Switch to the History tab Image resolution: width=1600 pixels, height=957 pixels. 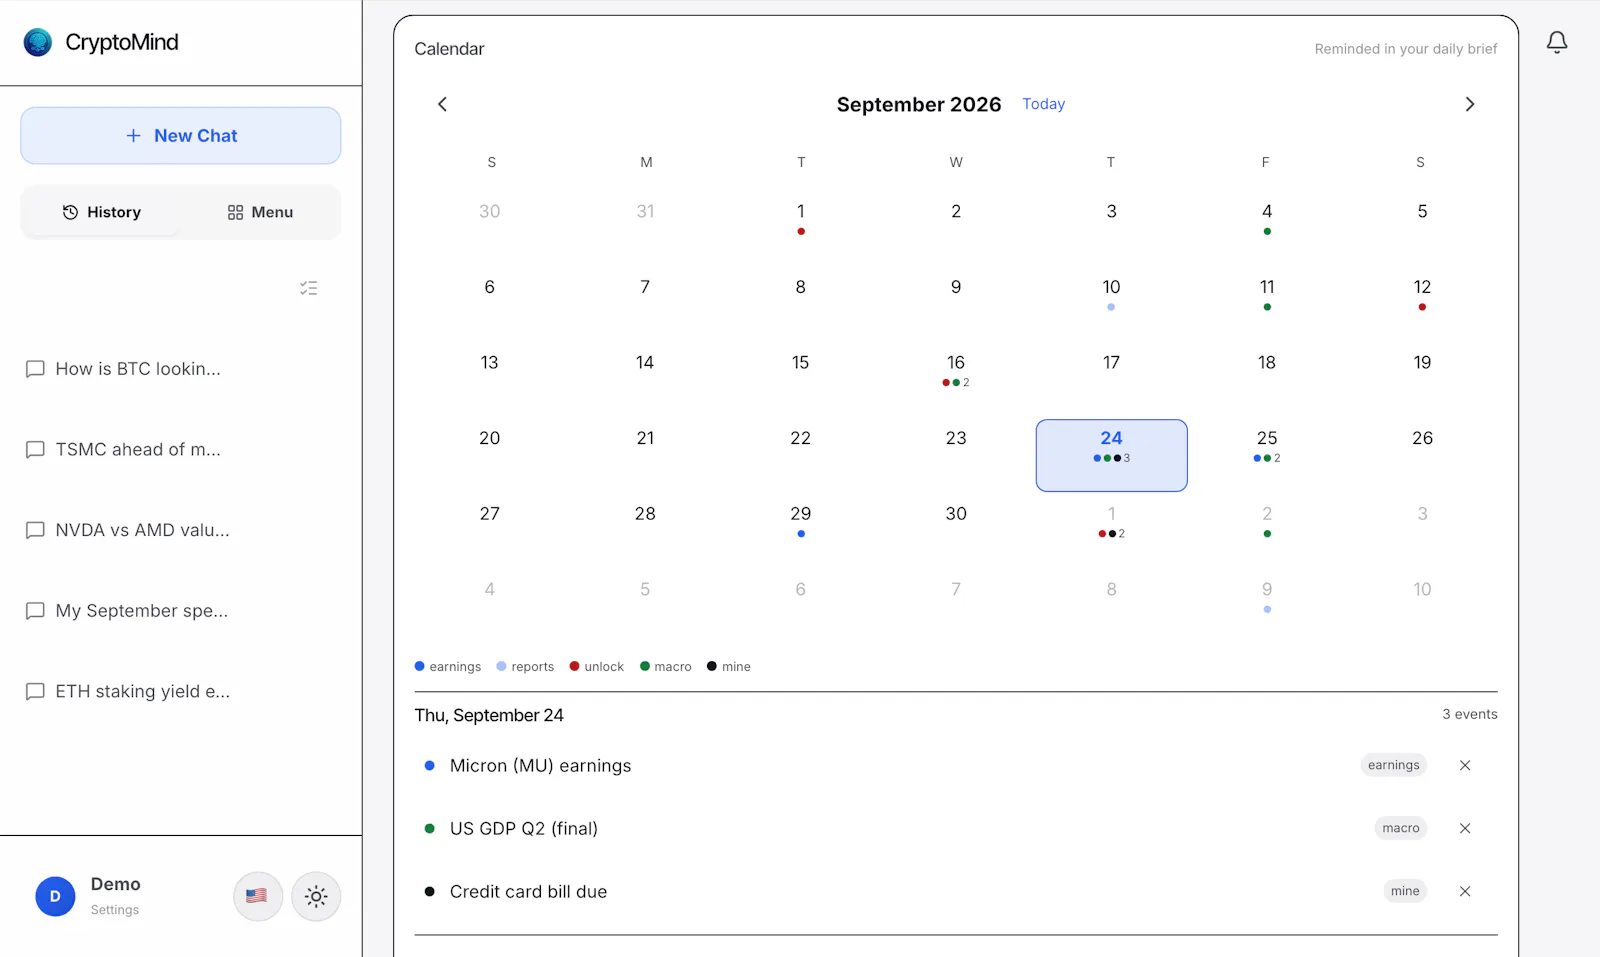pyautogui.click(x=102, y=212)
